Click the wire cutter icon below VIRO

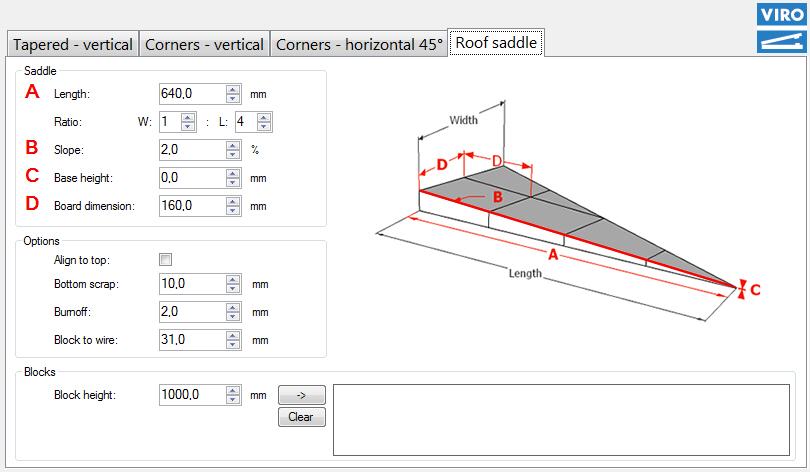pos(782,41)
